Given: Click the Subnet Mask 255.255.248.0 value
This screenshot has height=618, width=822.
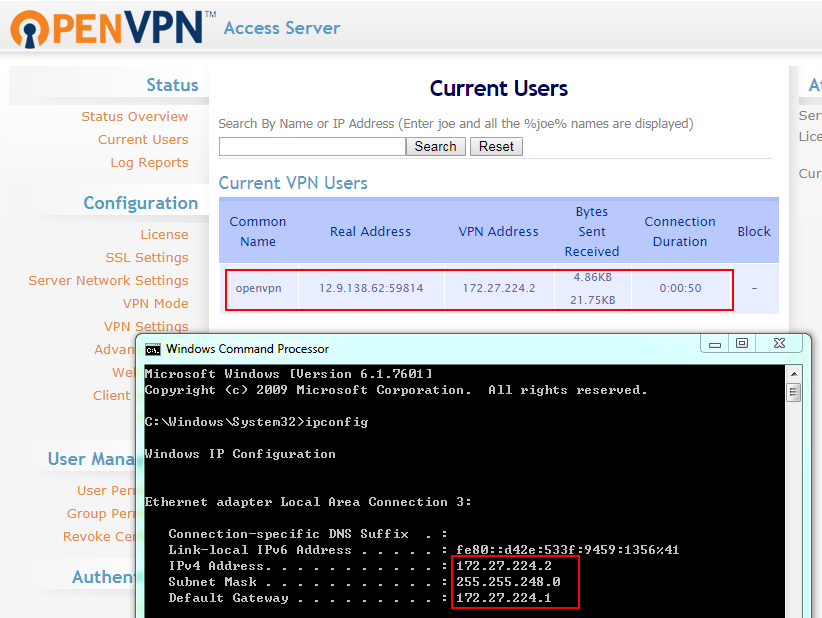Looking at the screenshot, I should 508,582.
